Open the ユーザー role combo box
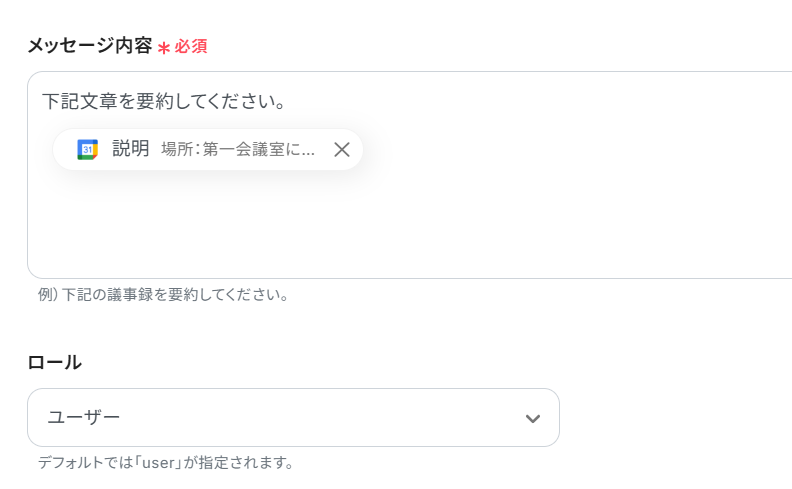Image resolution: width=792 pixels, height=489 pixels. pyautogui.click(x=292, y=417)
